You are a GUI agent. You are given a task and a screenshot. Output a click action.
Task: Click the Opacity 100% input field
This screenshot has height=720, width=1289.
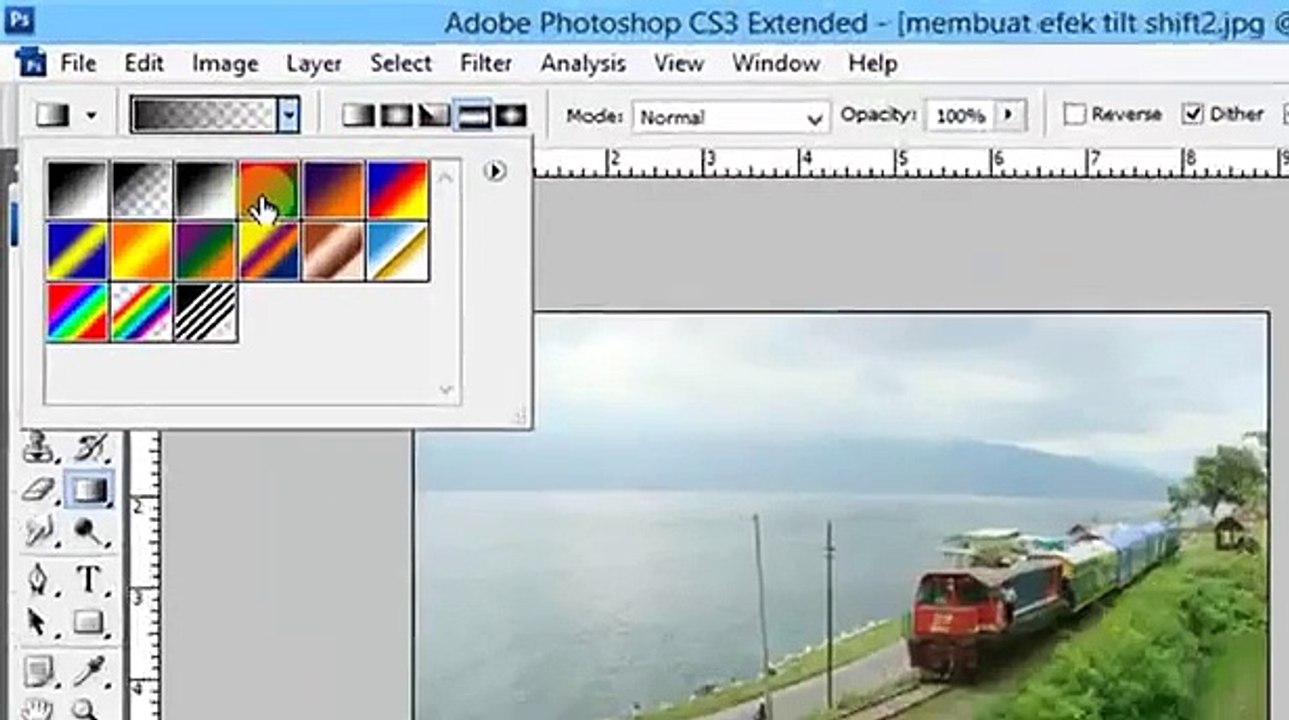click(x=960, y=116)
